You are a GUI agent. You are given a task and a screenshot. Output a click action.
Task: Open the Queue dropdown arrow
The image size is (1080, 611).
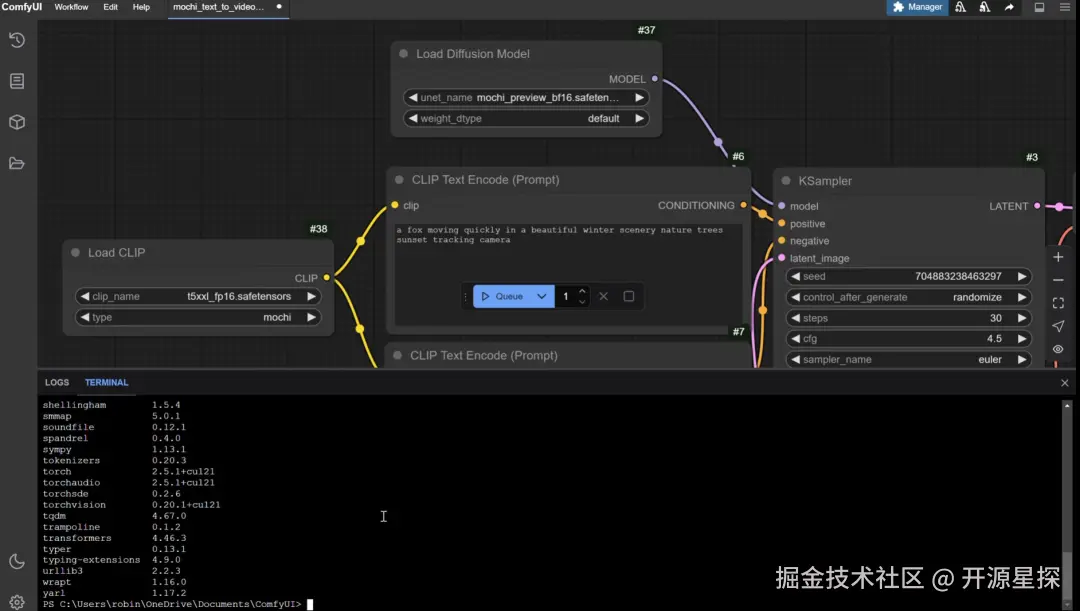[x=541, y=296]
